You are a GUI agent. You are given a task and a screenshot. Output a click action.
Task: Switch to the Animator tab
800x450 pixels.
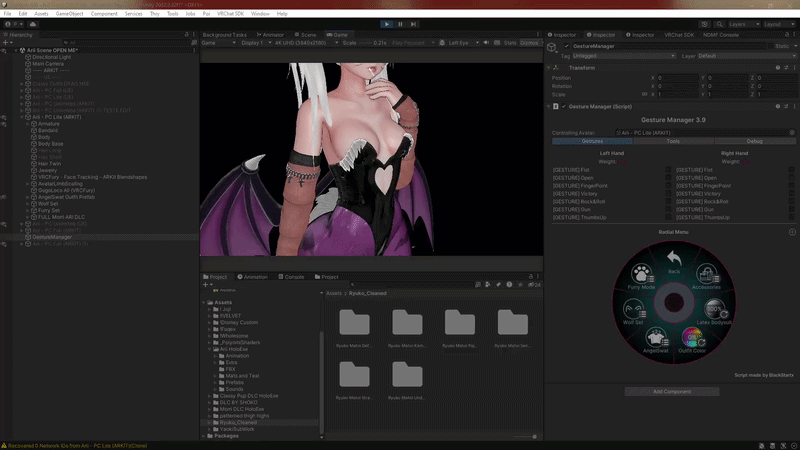270,35
